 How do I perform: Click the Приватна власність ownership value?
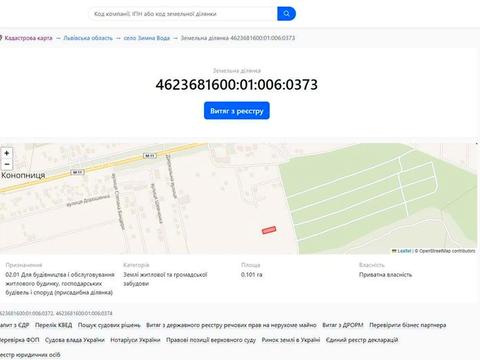pos(385,275)
